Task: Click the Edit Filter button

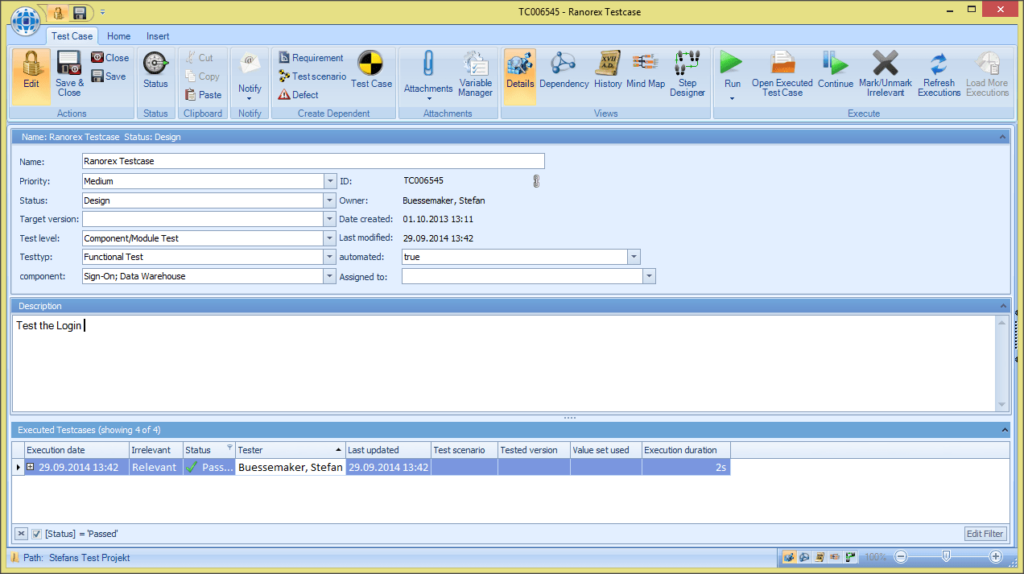Action: [x=985, y=534]
